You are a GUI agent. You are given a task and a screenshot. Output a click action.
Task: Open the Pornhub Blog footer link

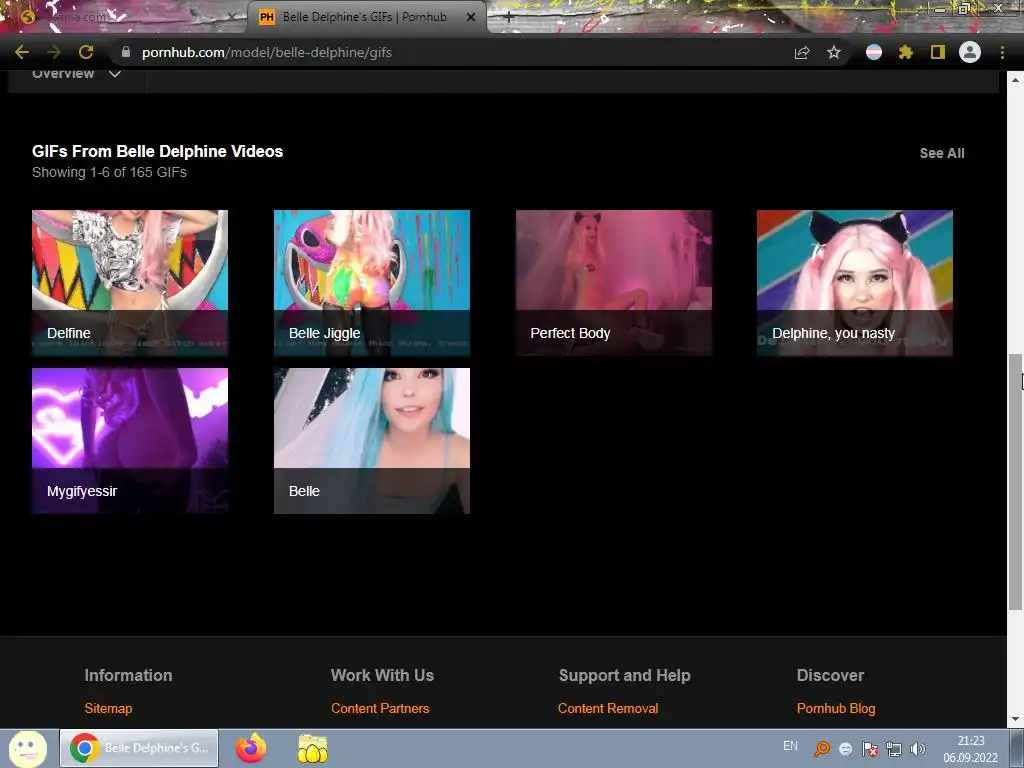click(836, 709)
